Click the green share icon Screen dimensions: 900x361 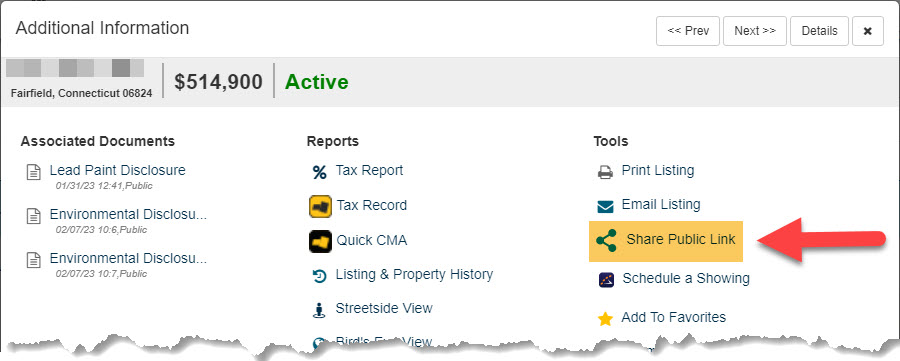pos(606,240)
